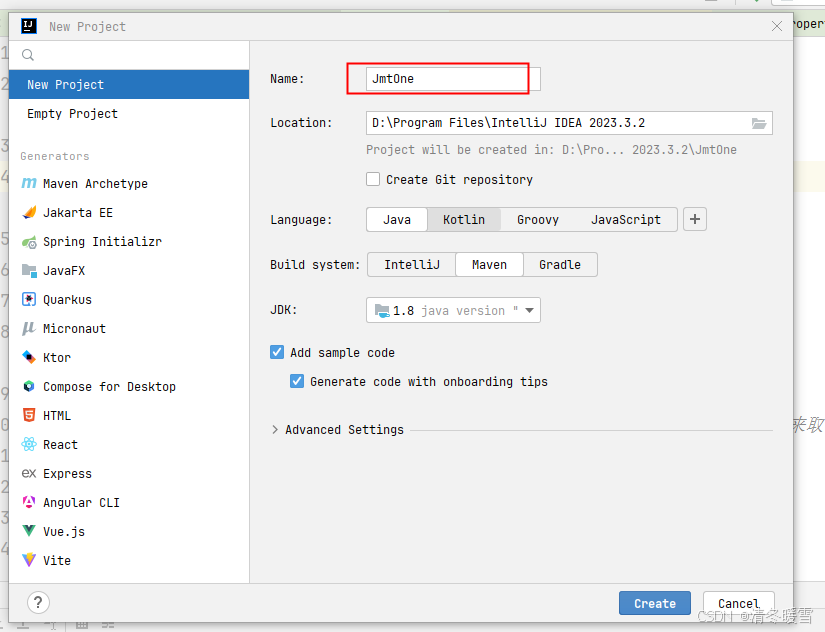825x632 pixels.
Task: Click the Create button
Action: (x=655, y=603)
